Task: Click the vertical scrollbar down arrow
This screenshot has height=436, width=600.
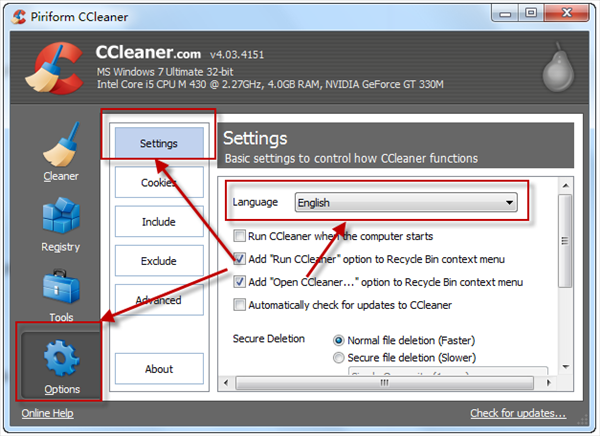Action: 566,367
